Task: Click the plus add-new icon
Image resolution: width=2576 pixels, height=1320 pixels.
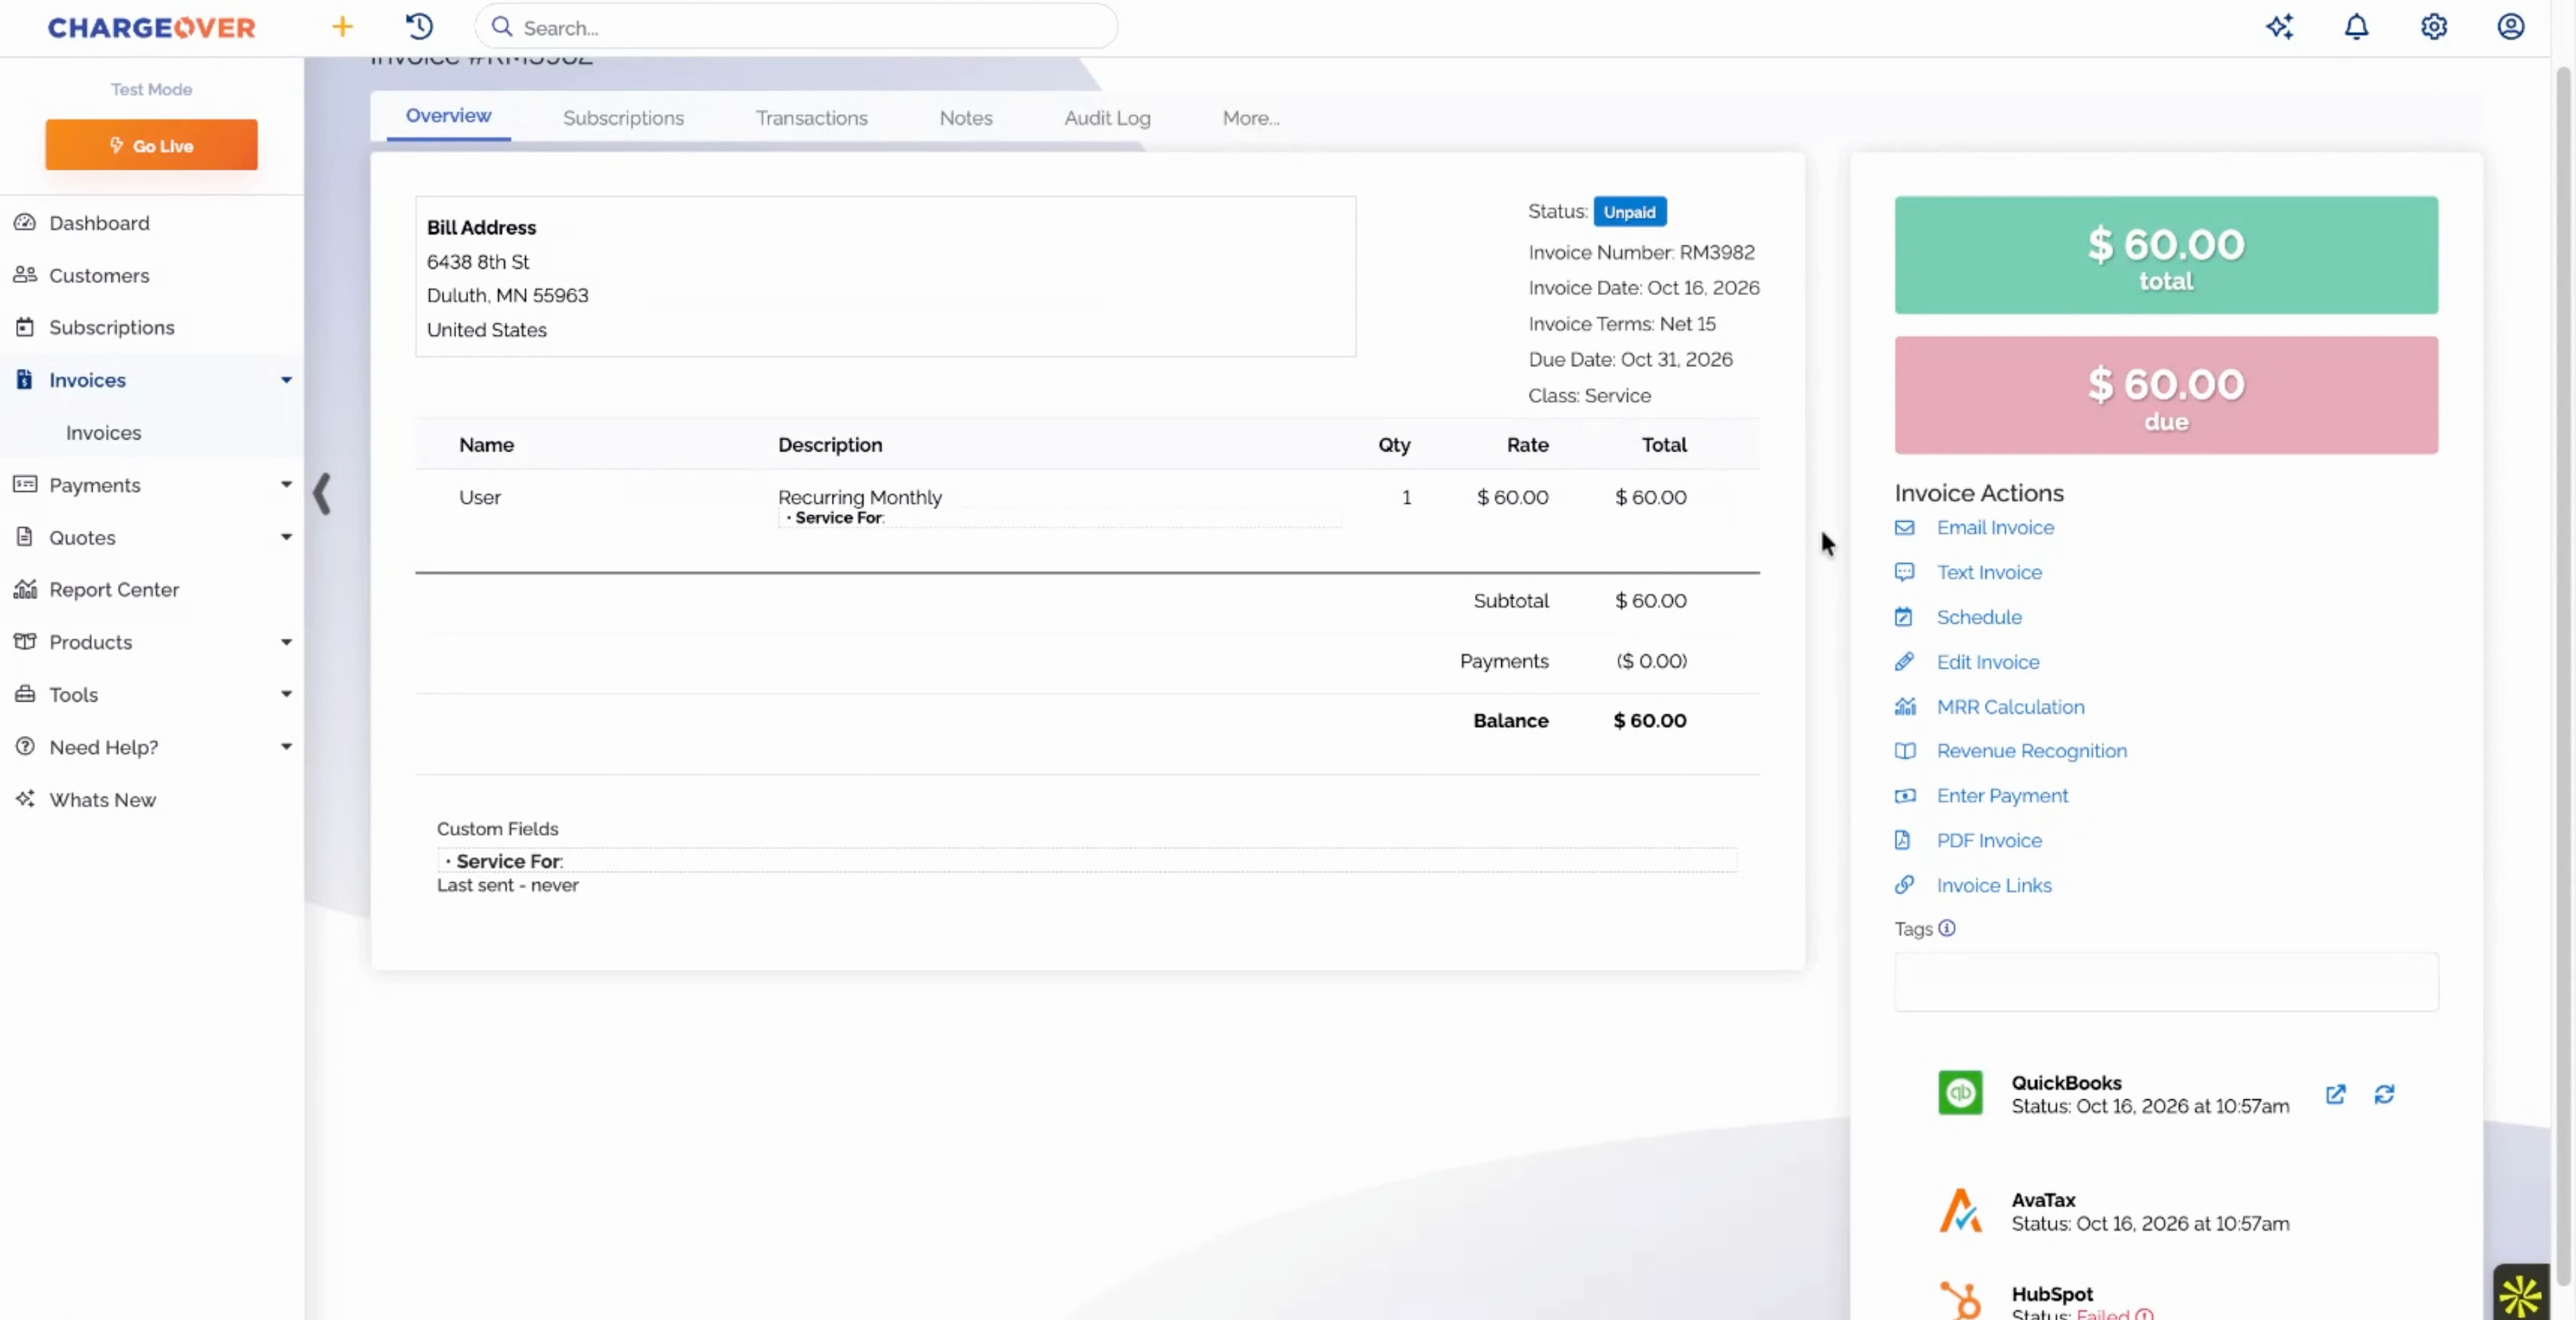Action: pyautogui.click(x=342, y=27)
